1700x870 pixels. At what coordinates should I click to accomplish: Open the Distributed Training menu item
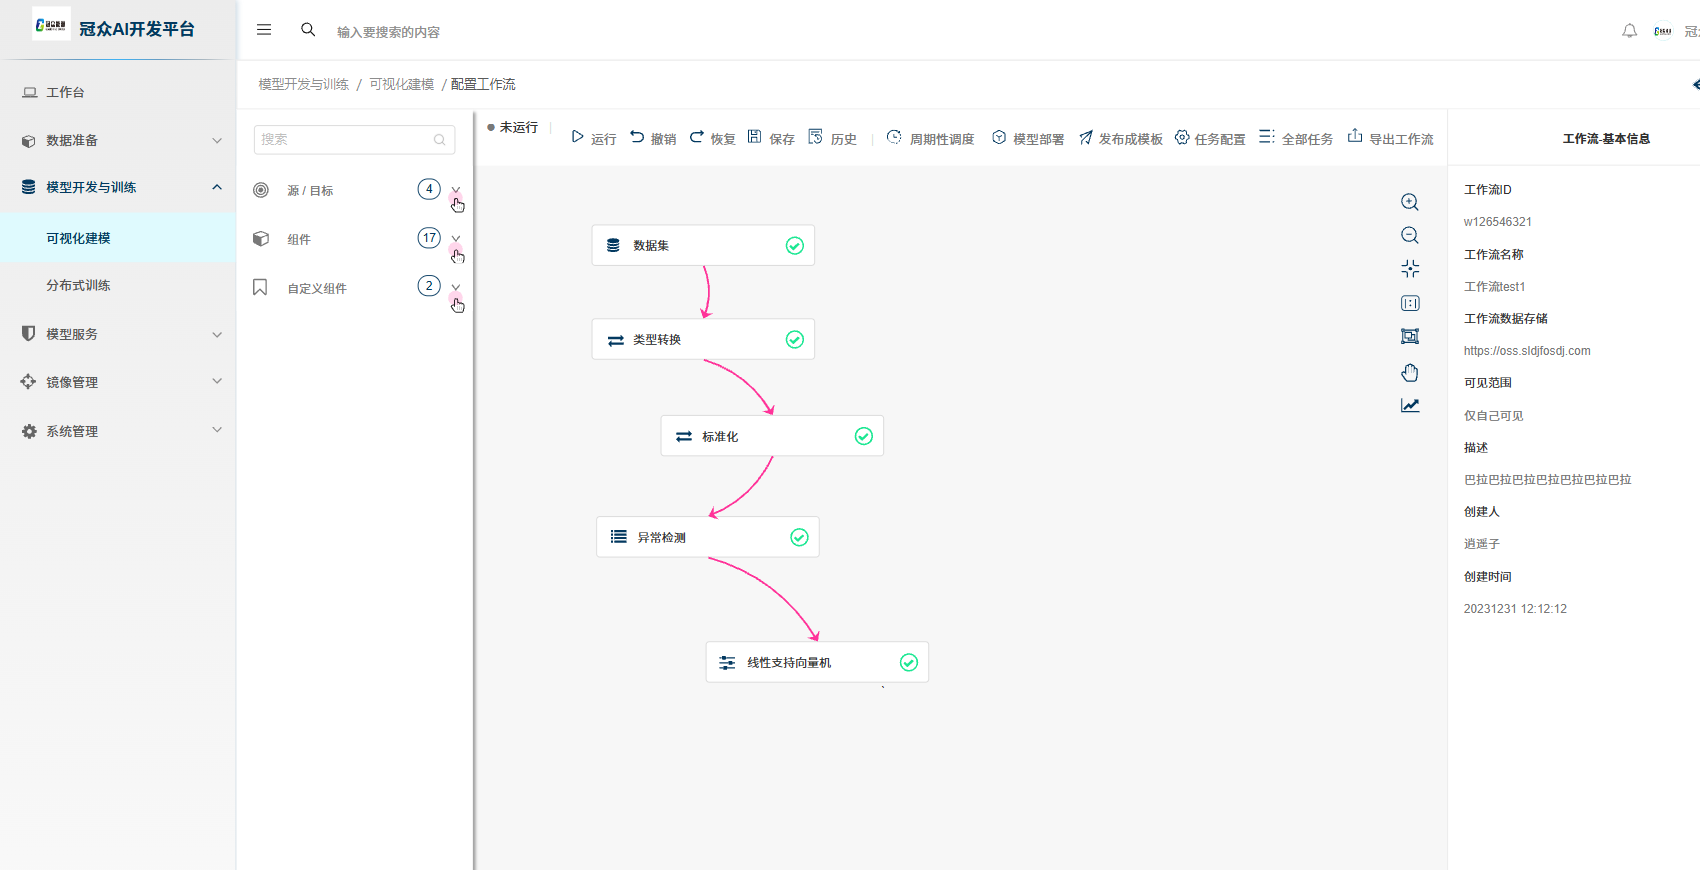click(78, 285)
